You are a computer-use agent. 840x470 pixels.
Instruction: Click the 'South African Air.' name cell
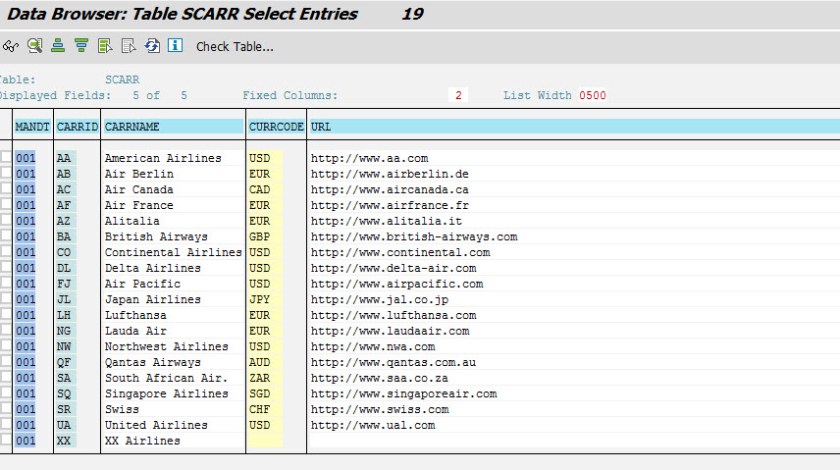pyautogui.click(x=166, y=378)
